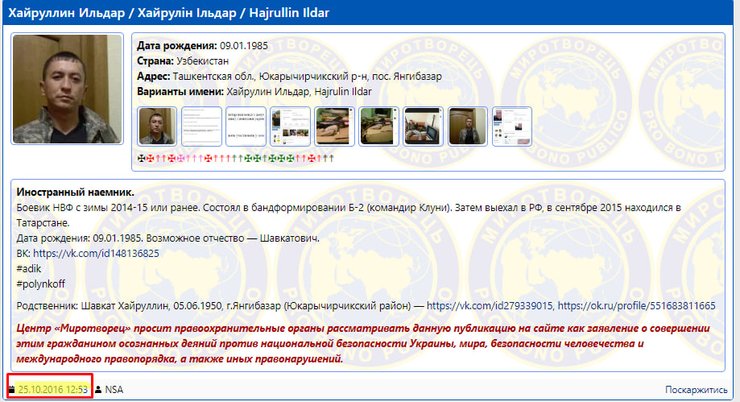Open the seventh thumbnail in the gallery row
This screenshot has height=402, width=740.
tap(423, 127)
